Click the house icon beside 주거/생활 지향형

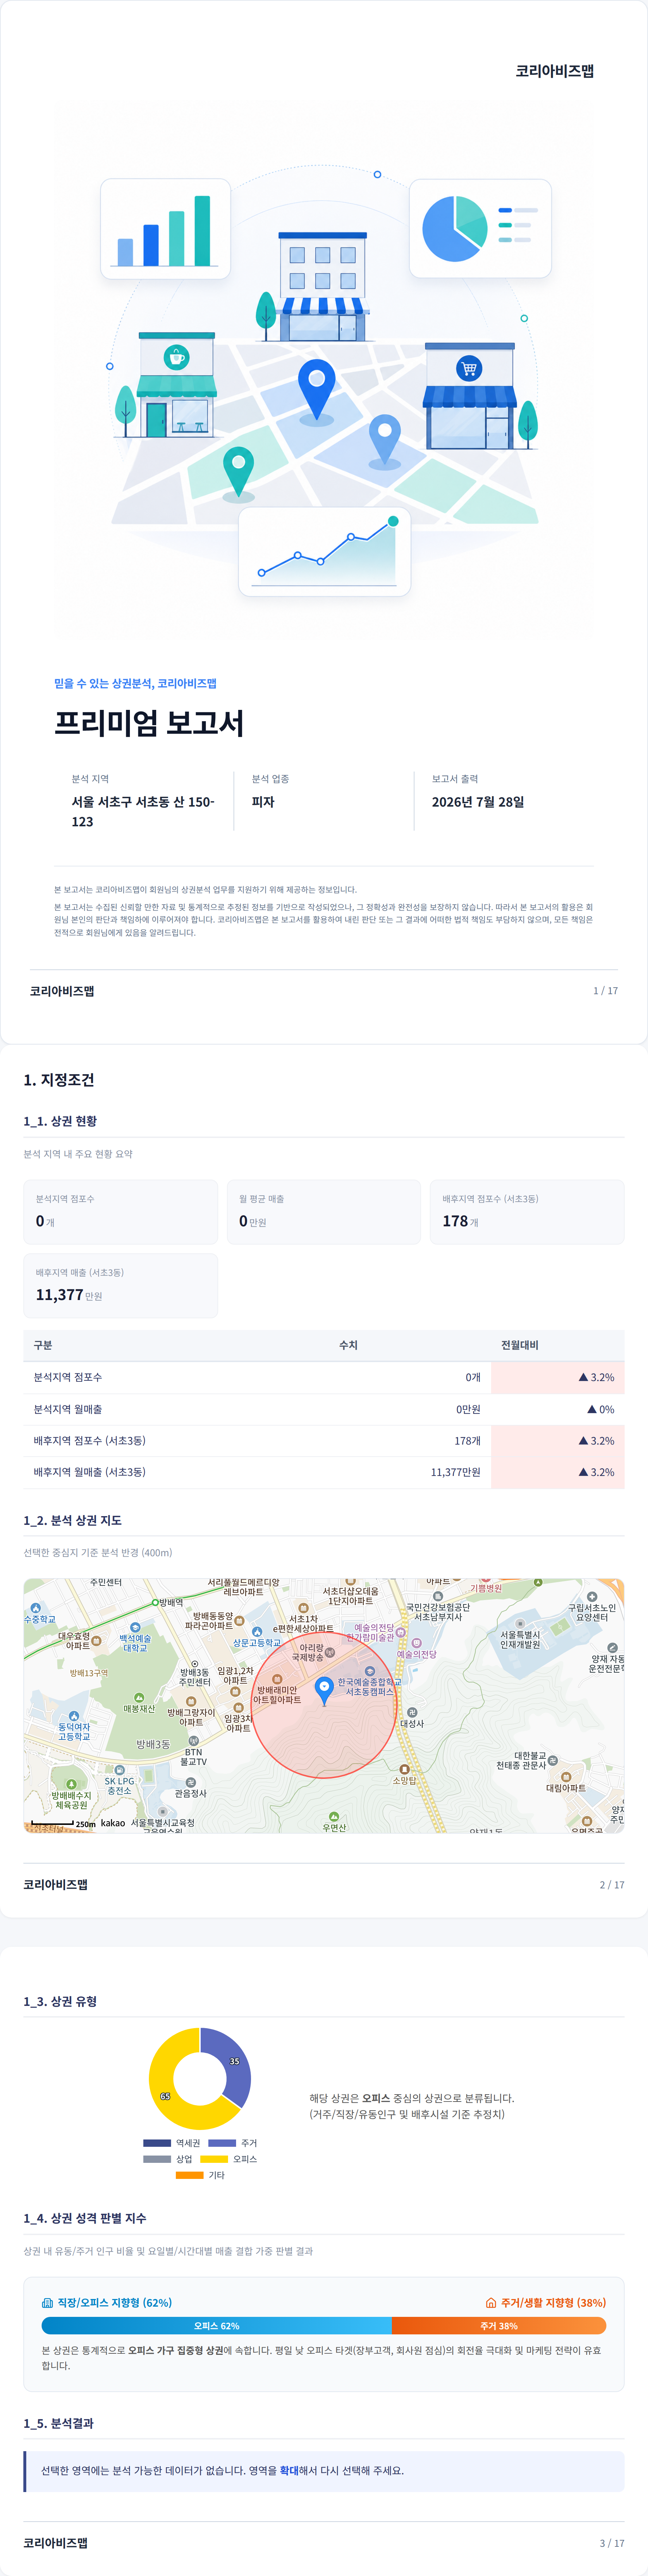pyautogui.click(x=491, y=2303)
